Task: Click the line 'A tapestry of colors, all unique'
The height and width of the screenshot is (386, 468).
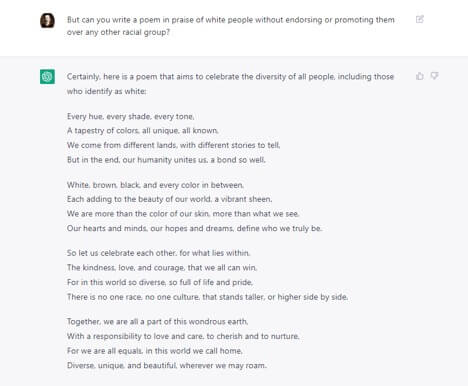Action: tap(143, 131)
